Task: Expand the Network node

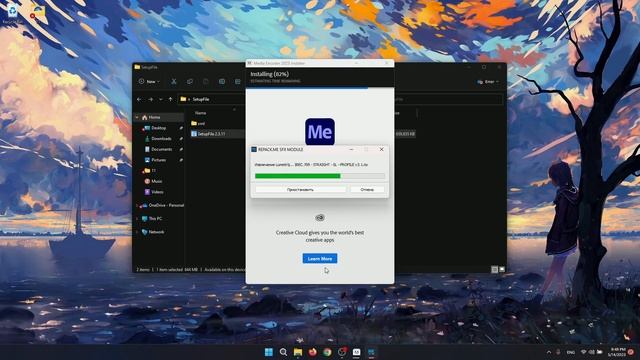Action: coord(137,232)
